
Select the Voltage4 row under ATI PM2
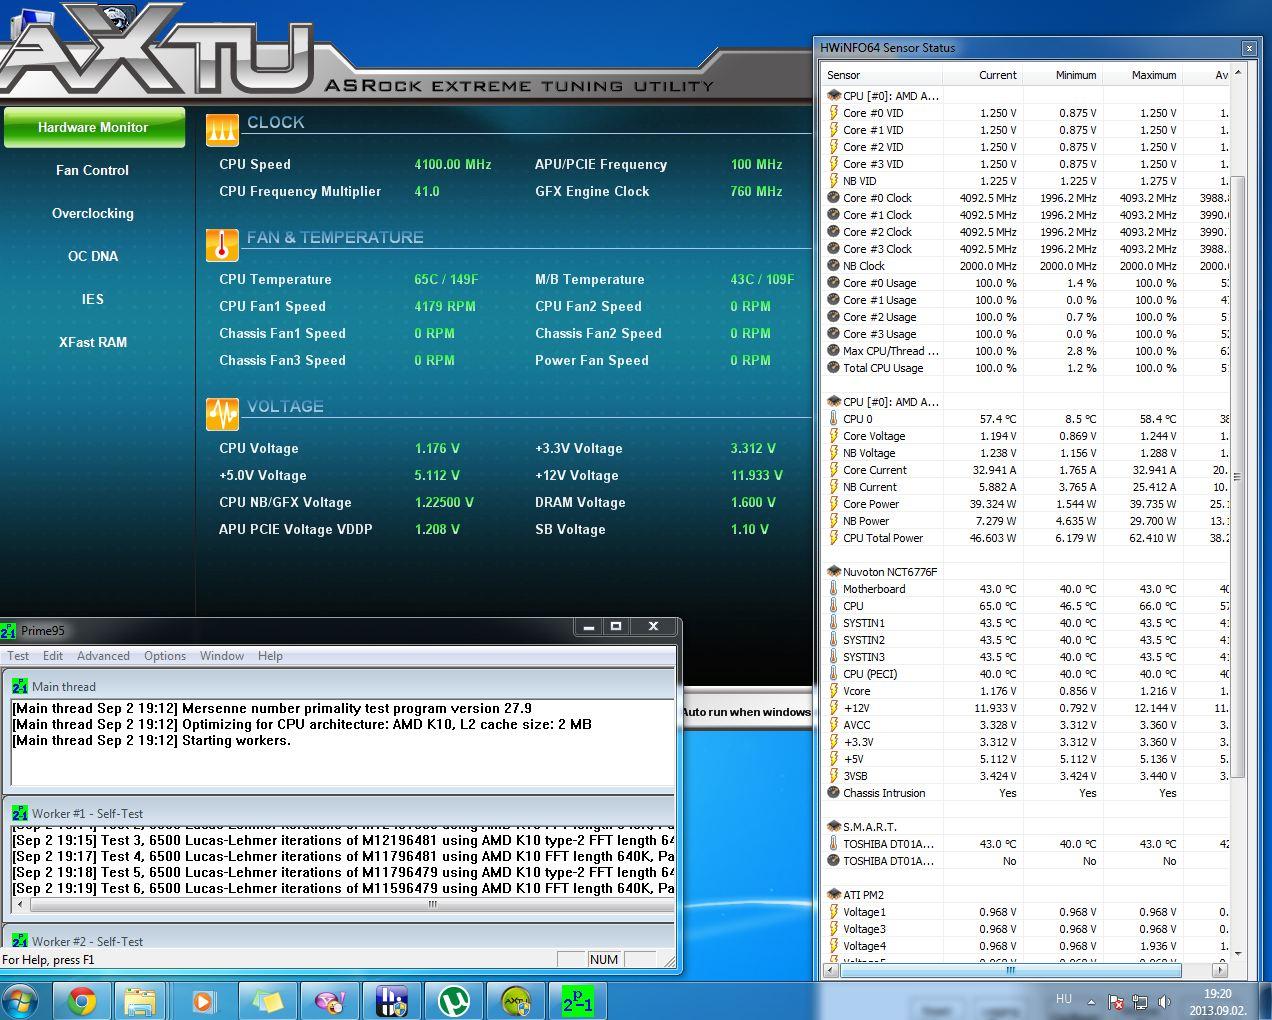point(1026,946)
